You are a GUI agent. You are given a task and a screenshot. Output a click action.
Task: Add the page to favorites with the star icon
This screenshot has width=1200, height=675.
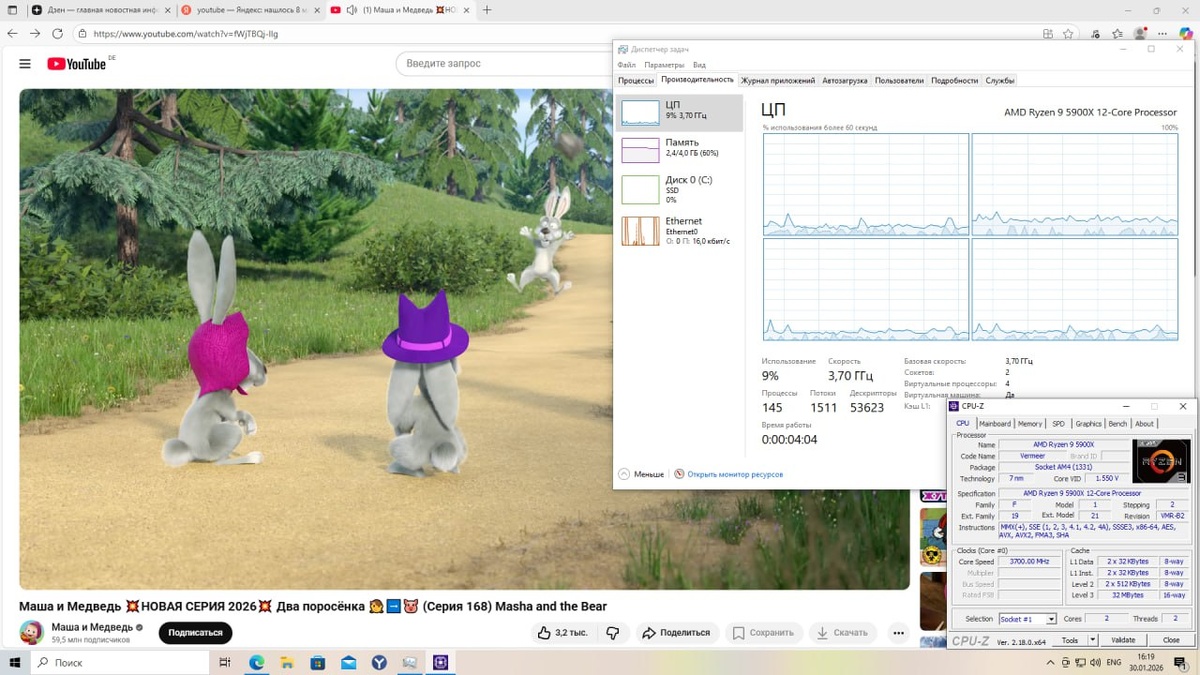(1068, 33)
